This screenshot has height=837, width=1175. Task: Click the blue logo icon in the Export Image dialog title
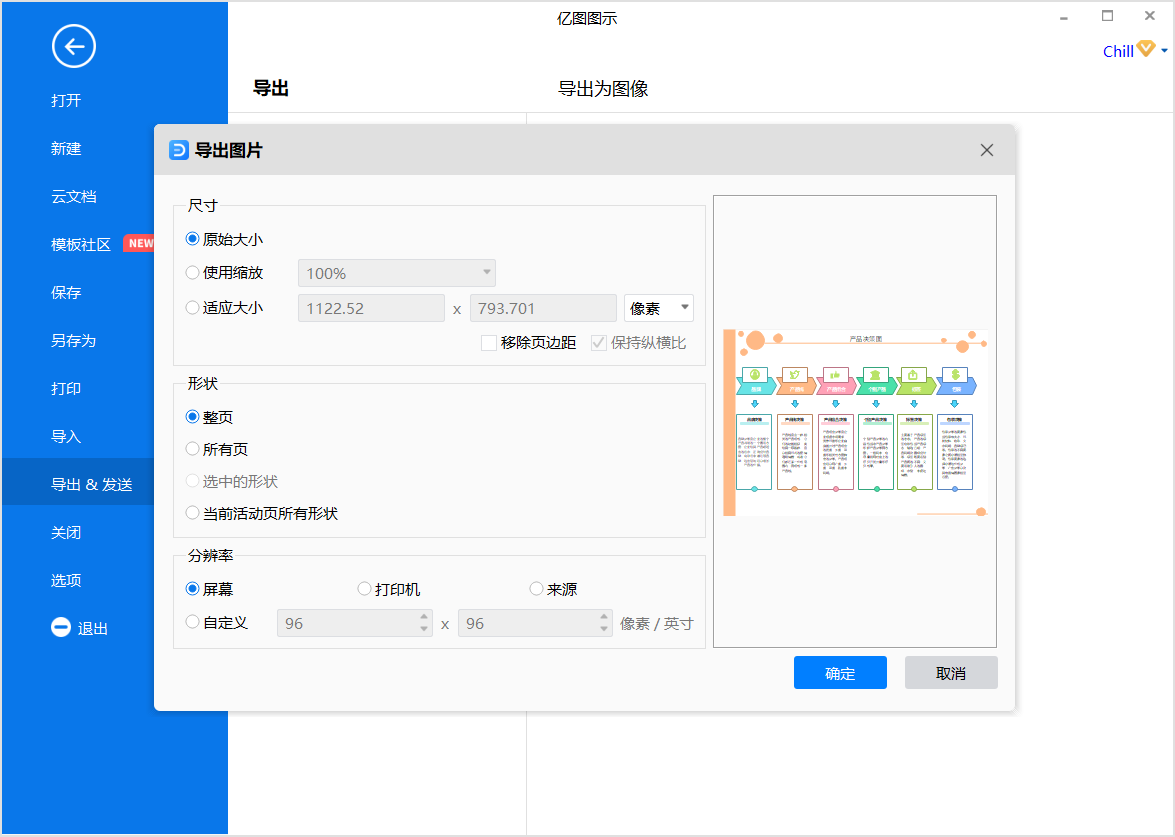click(x=178, y=150)
